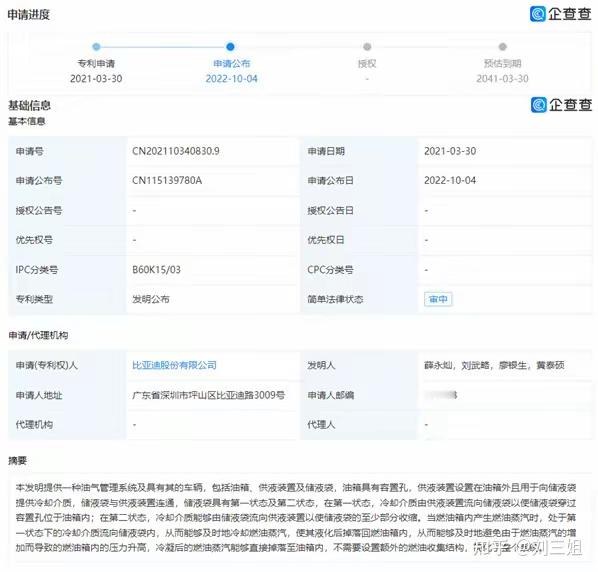Click the 申请公布号 label cell

67,180
